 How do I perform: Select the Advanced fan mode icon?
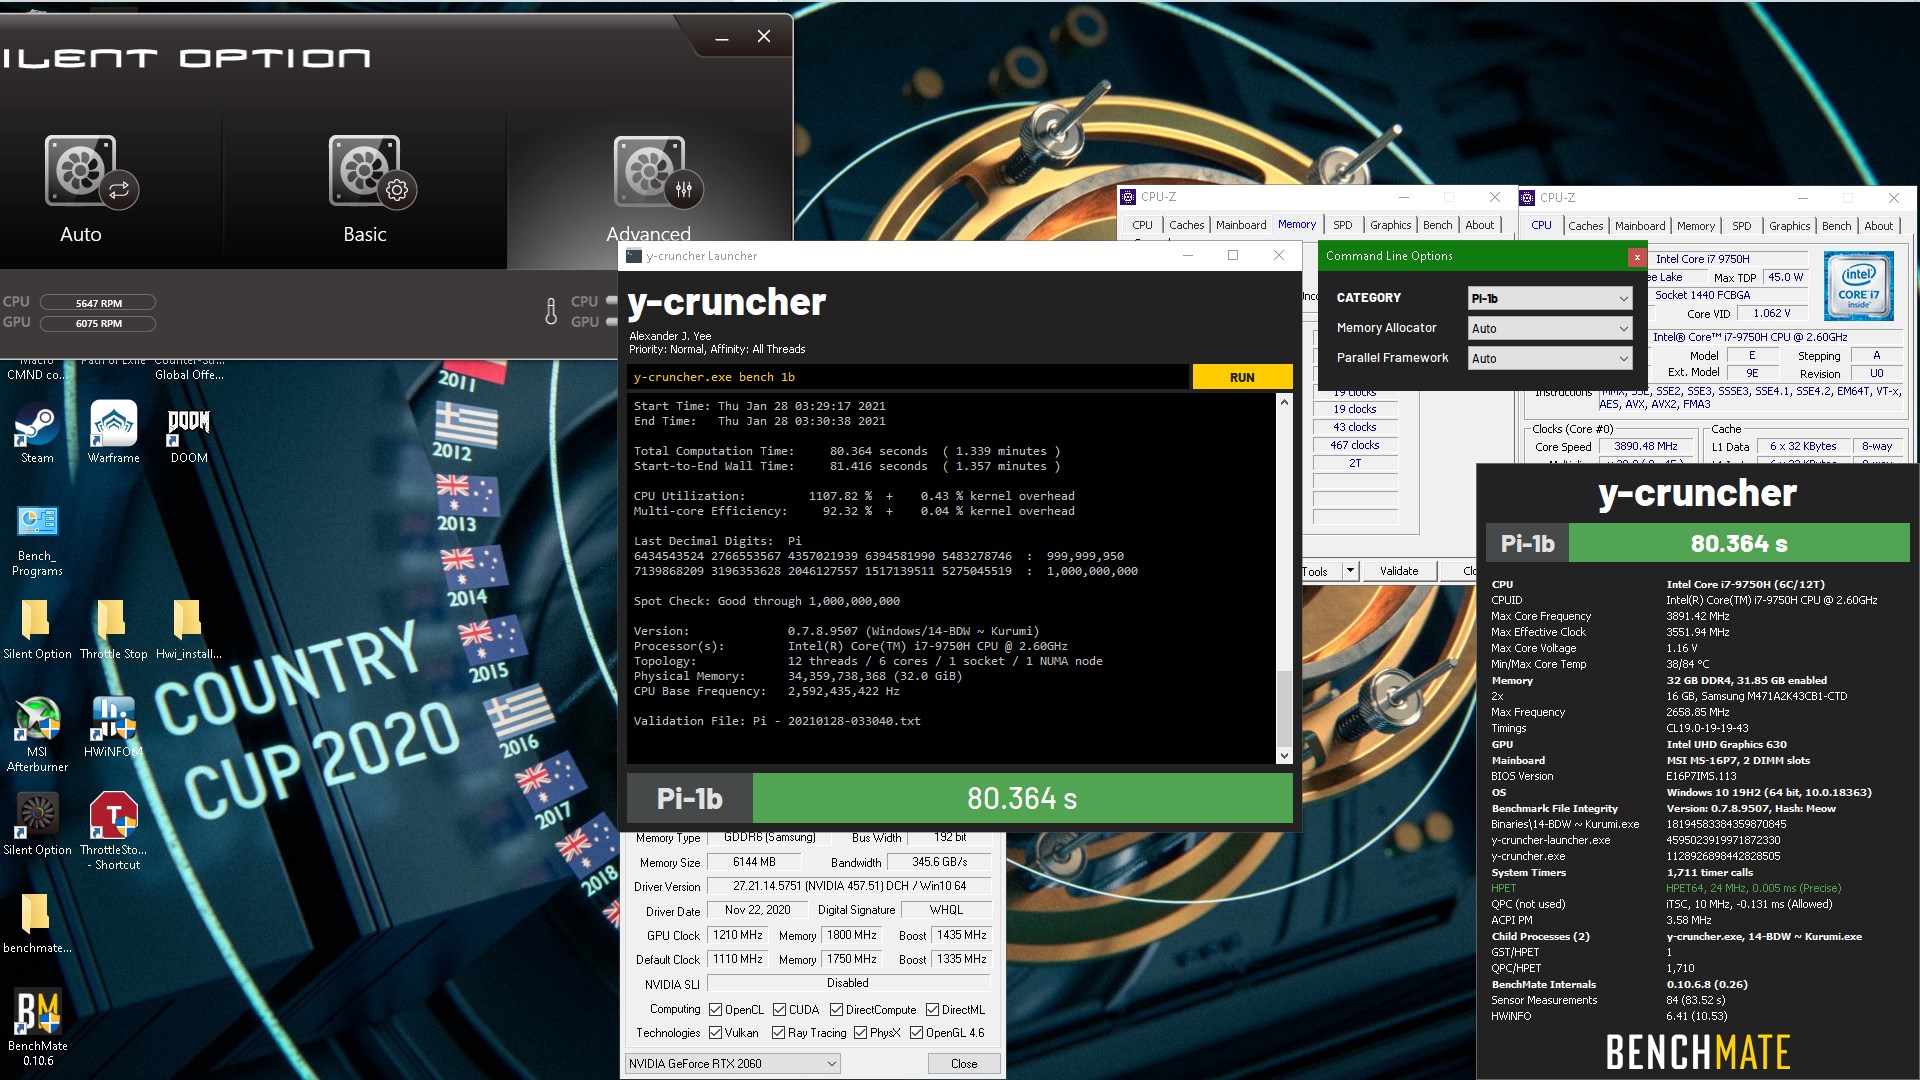[659, 172]
